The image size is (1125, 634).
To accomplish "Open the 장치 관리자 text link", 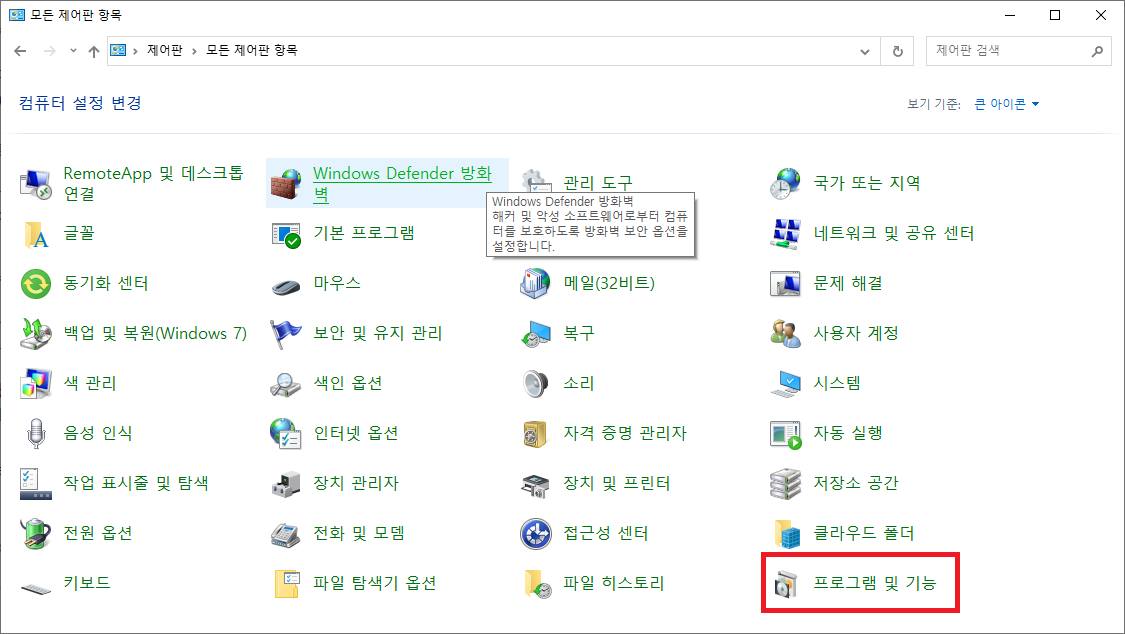I will coord(355,483).
